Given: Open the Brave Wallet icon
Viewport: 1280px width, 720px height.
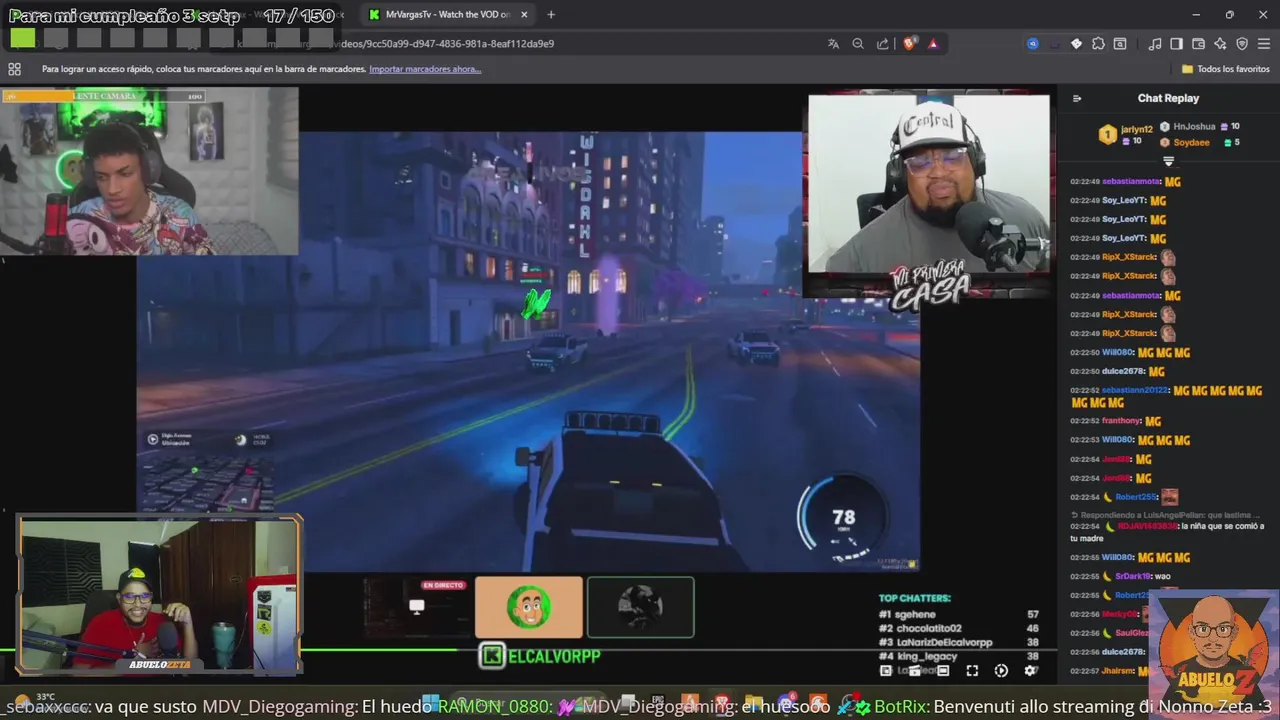Looking at the screenshot, I should pos(1198,44).
